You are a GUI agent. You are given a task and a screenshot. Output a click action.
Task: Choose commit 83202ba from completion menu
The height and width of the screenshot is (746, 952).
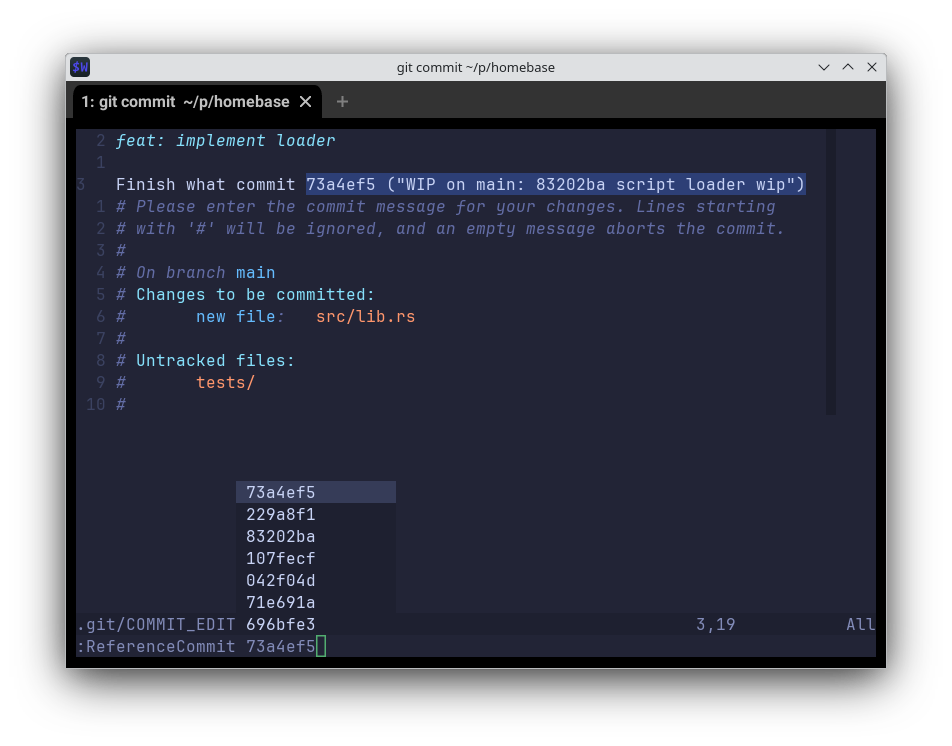316,537
